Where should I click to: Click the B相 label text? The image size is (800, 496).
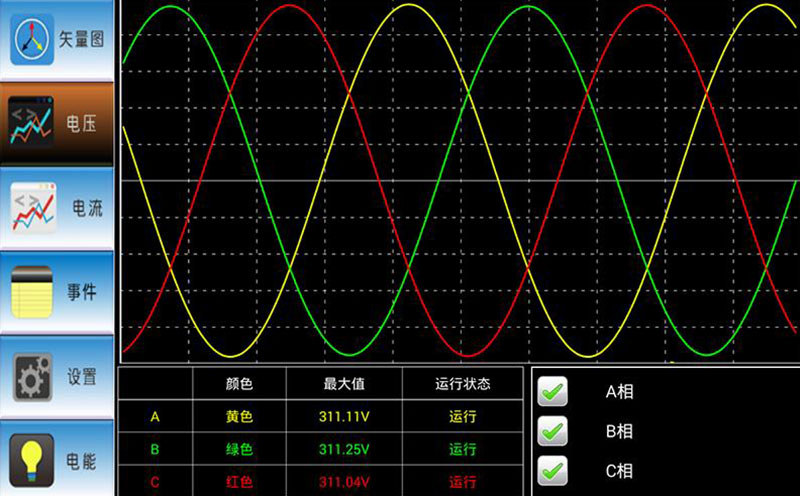(x=619, y=431)
